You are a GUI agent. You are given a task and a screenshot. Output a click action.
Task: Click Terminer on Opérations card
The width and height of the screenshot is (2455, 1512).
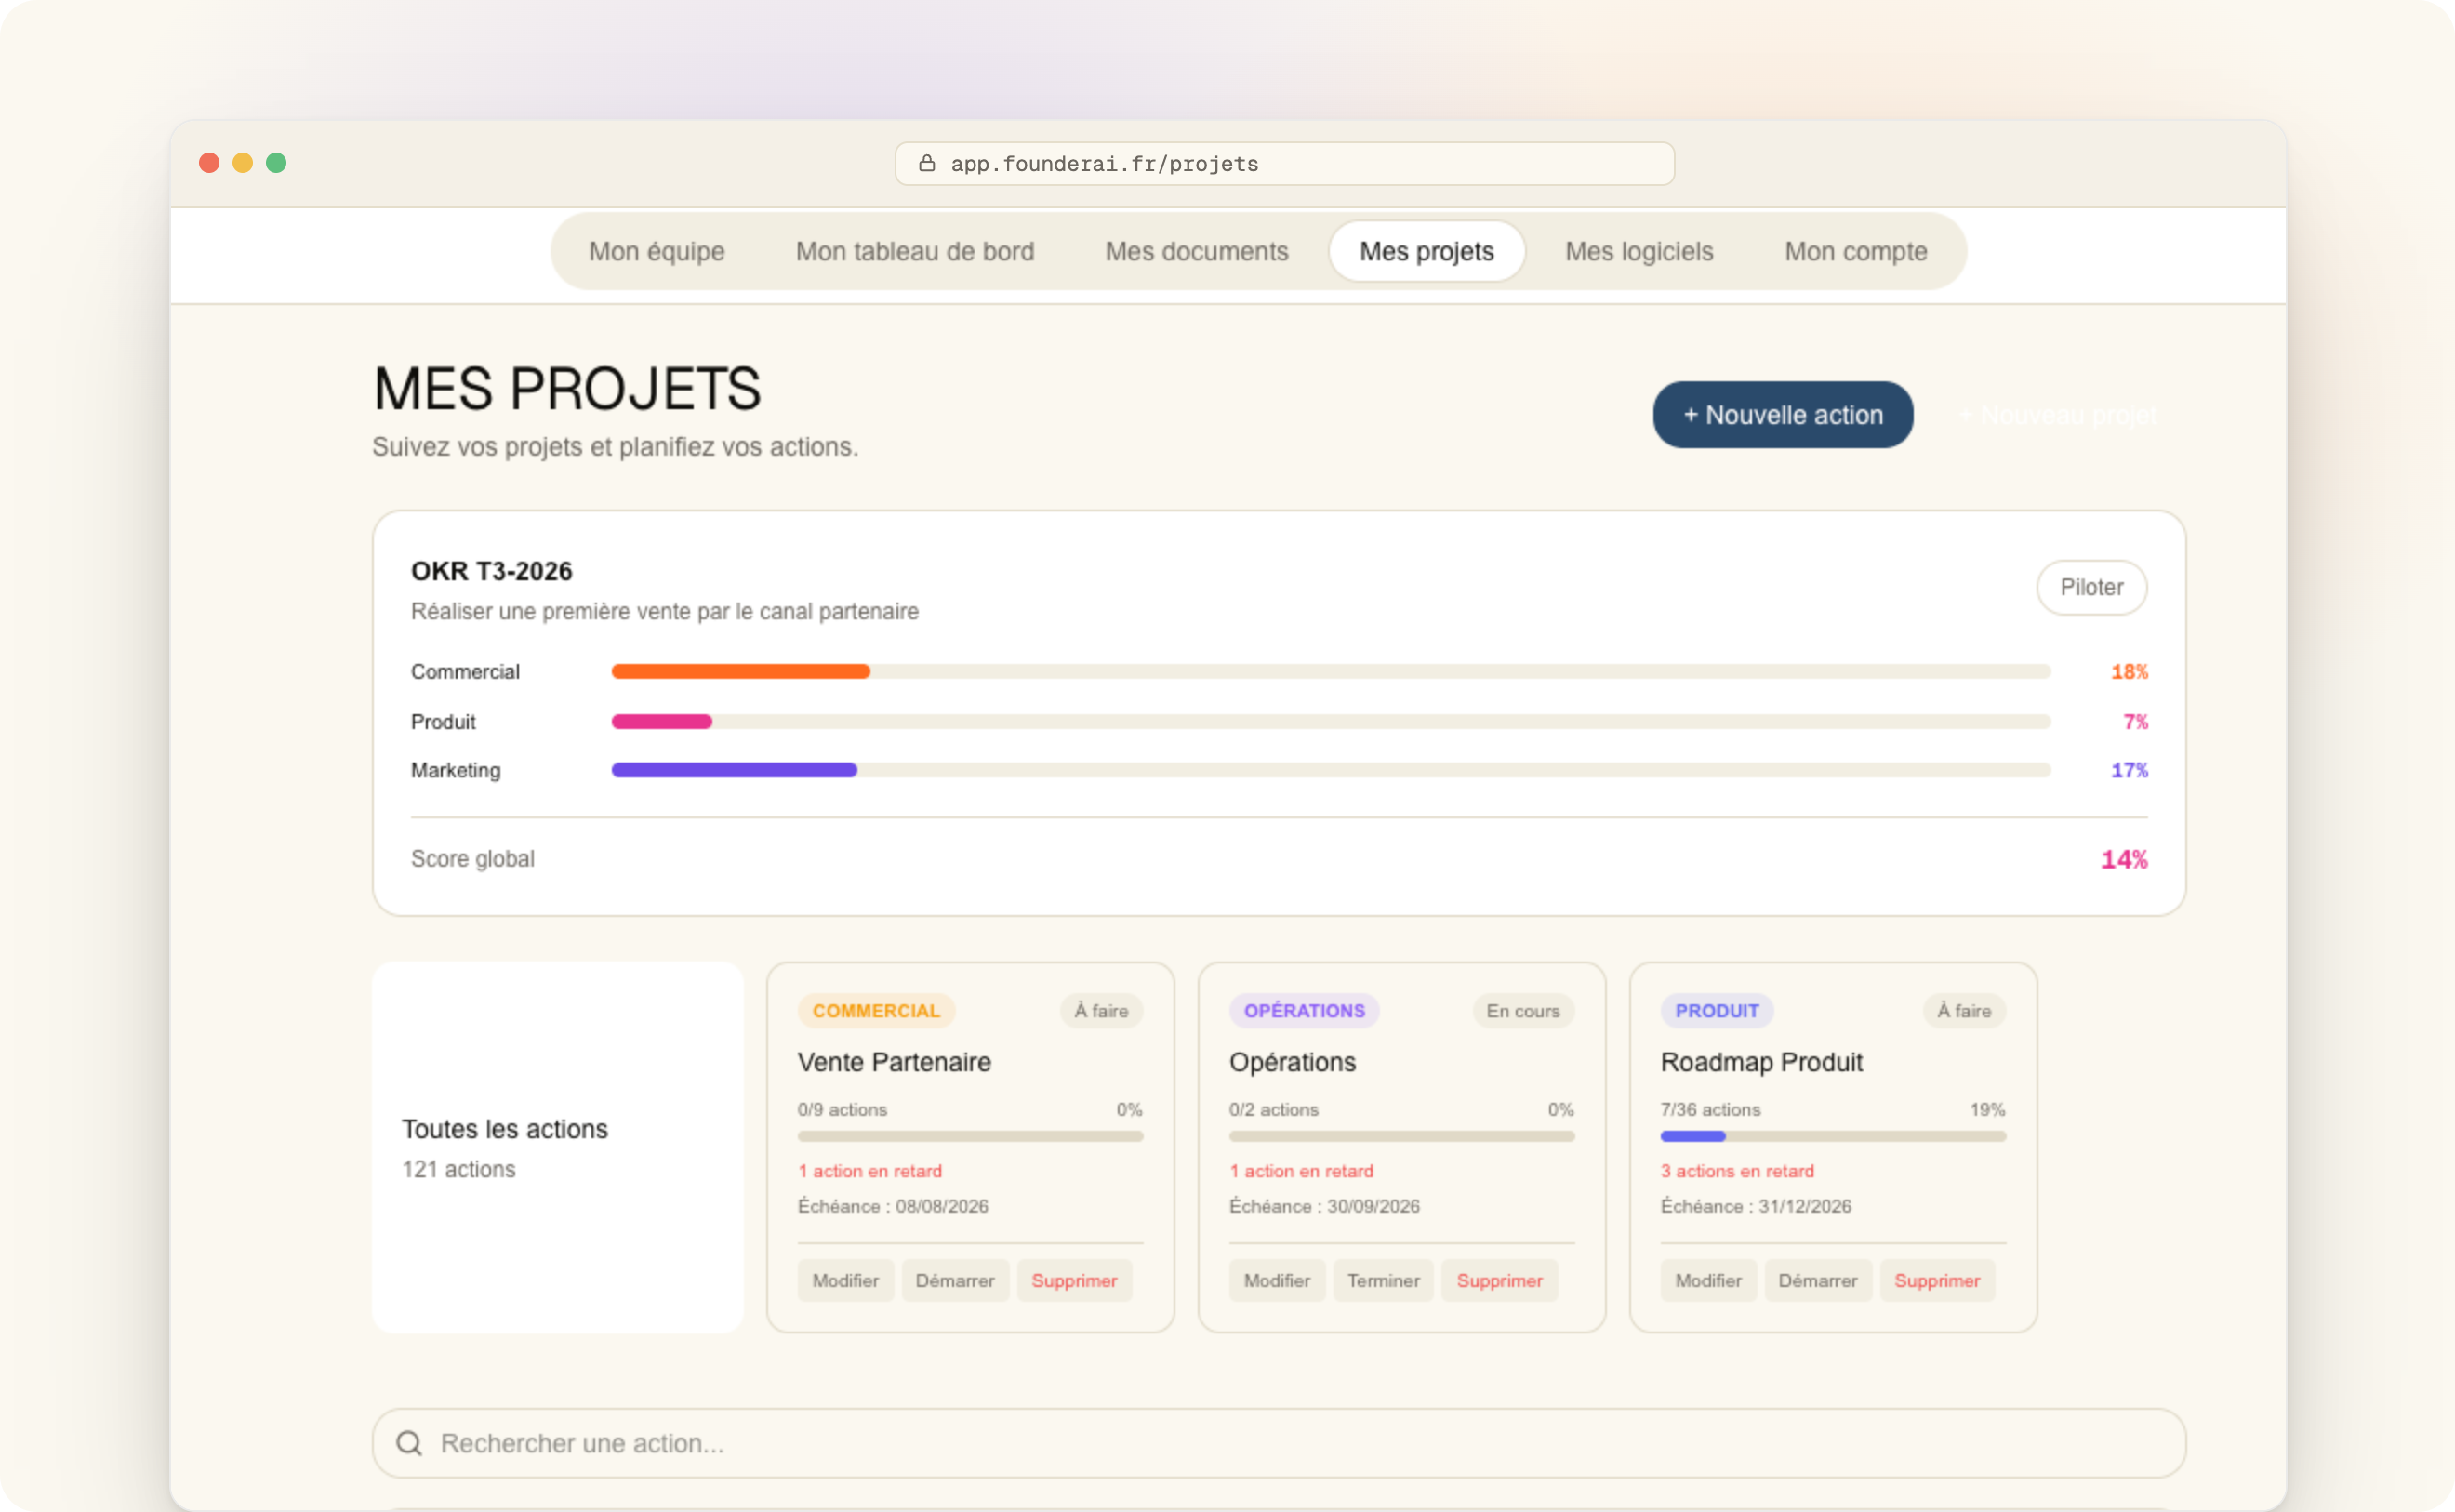(x=1383, y=1281)
